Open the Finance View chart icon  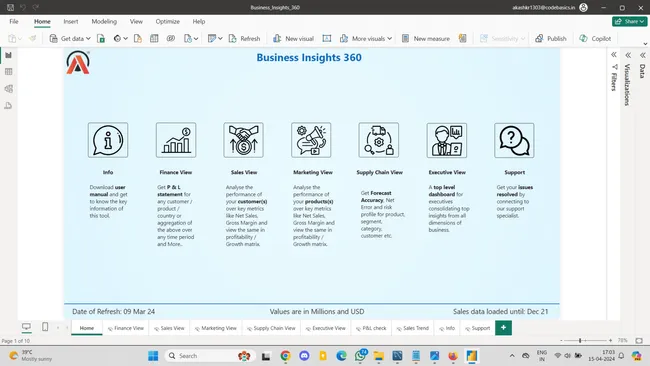pyautogui.click(x=176, y=140)
